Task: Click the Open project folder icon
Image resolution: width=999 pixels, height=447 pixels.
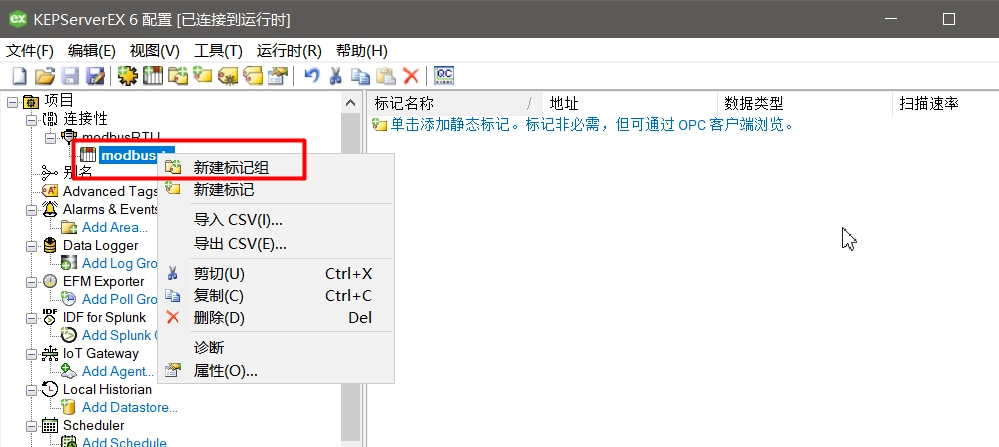Action: click(45, 76)
